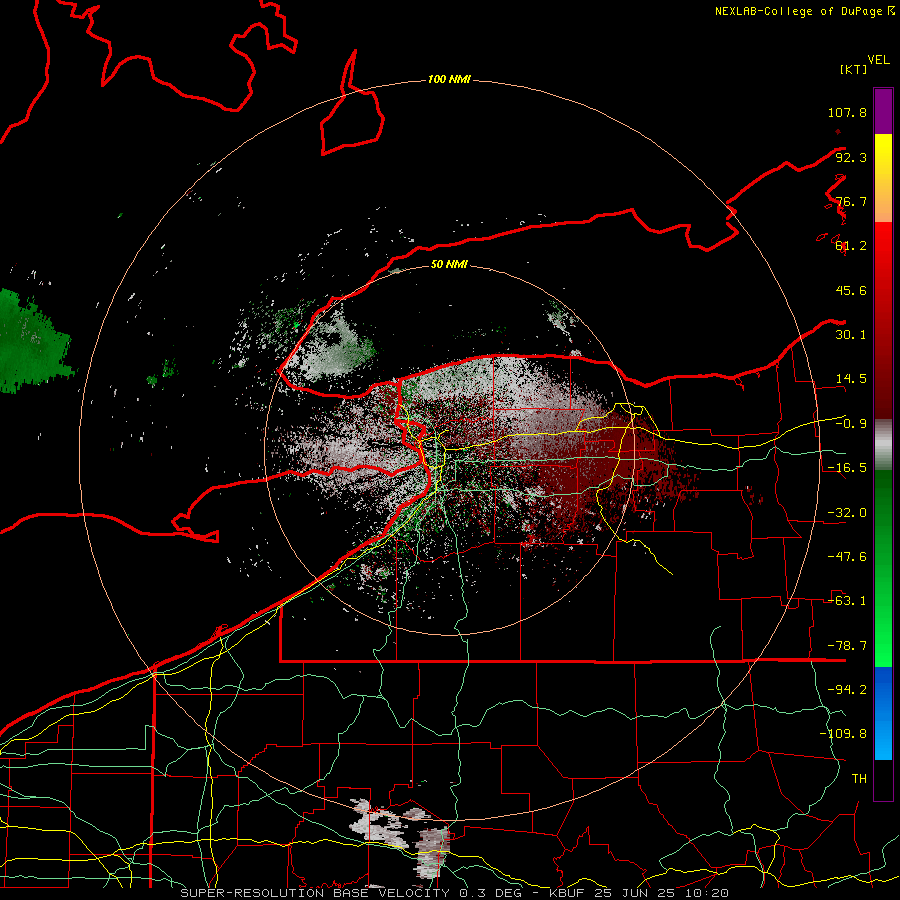Click the -16.5 velocity scale value
The width and height of the screenshot is (900, 900).
point(847,468)
